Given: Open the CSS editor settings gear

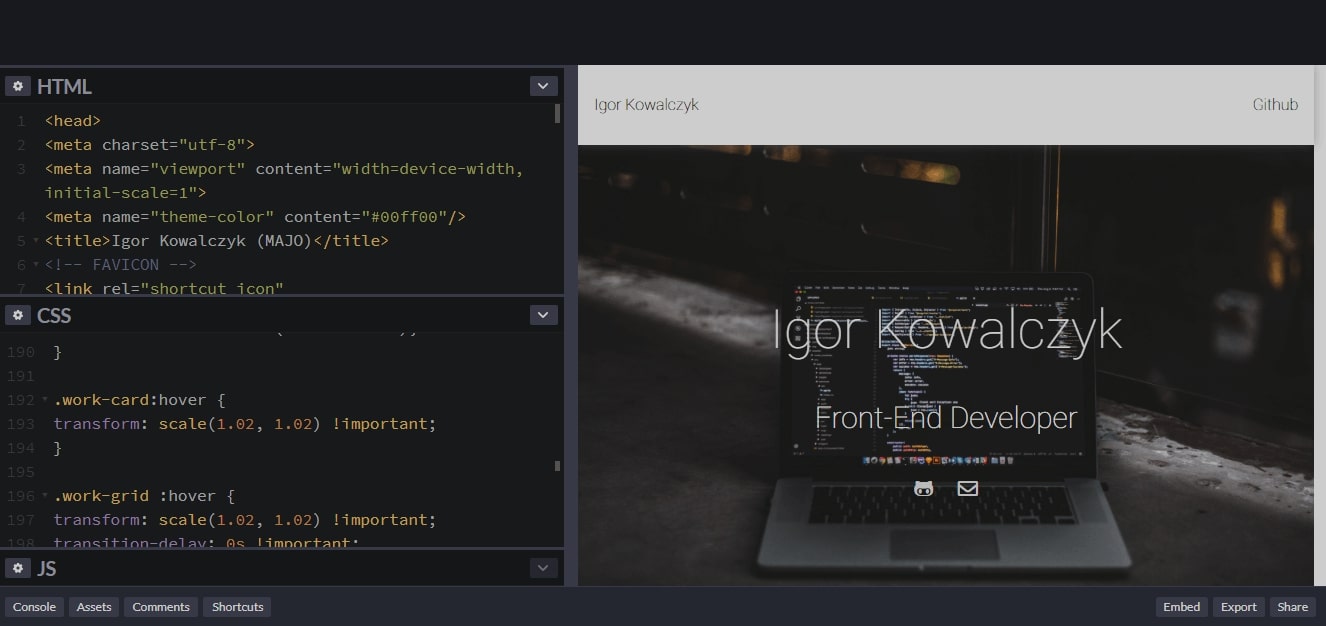Looking at the screenshot, I should point(17,316).
